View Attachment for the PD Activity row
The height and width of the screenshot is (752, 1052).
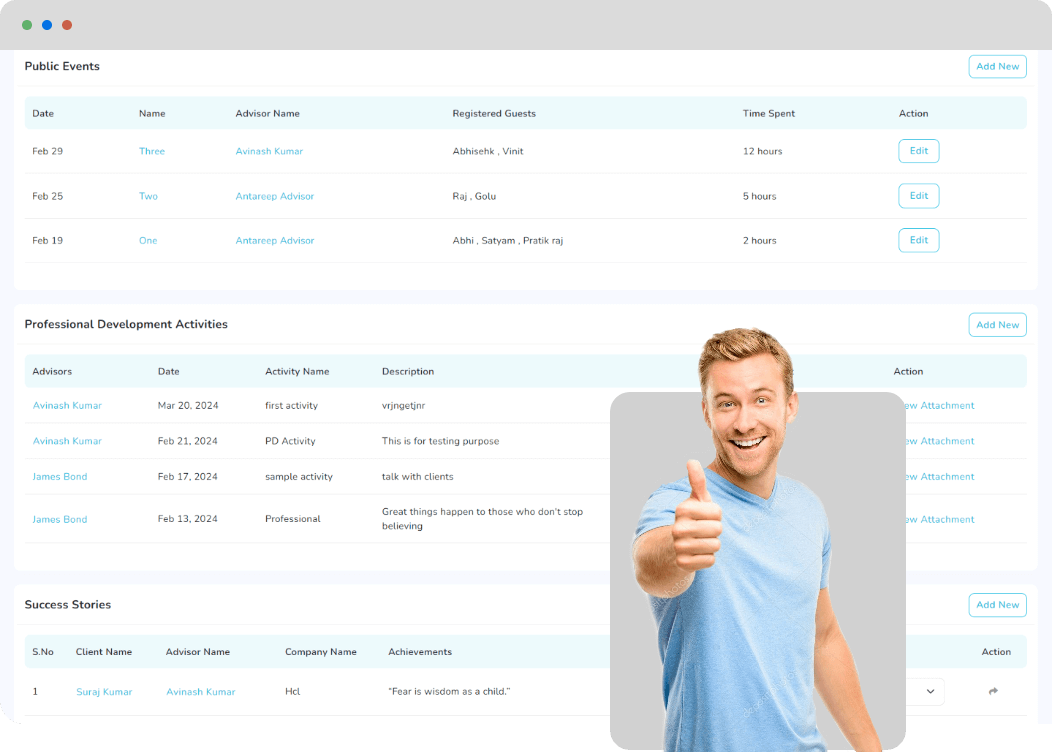pyautogui.click(x=940, y=440)
